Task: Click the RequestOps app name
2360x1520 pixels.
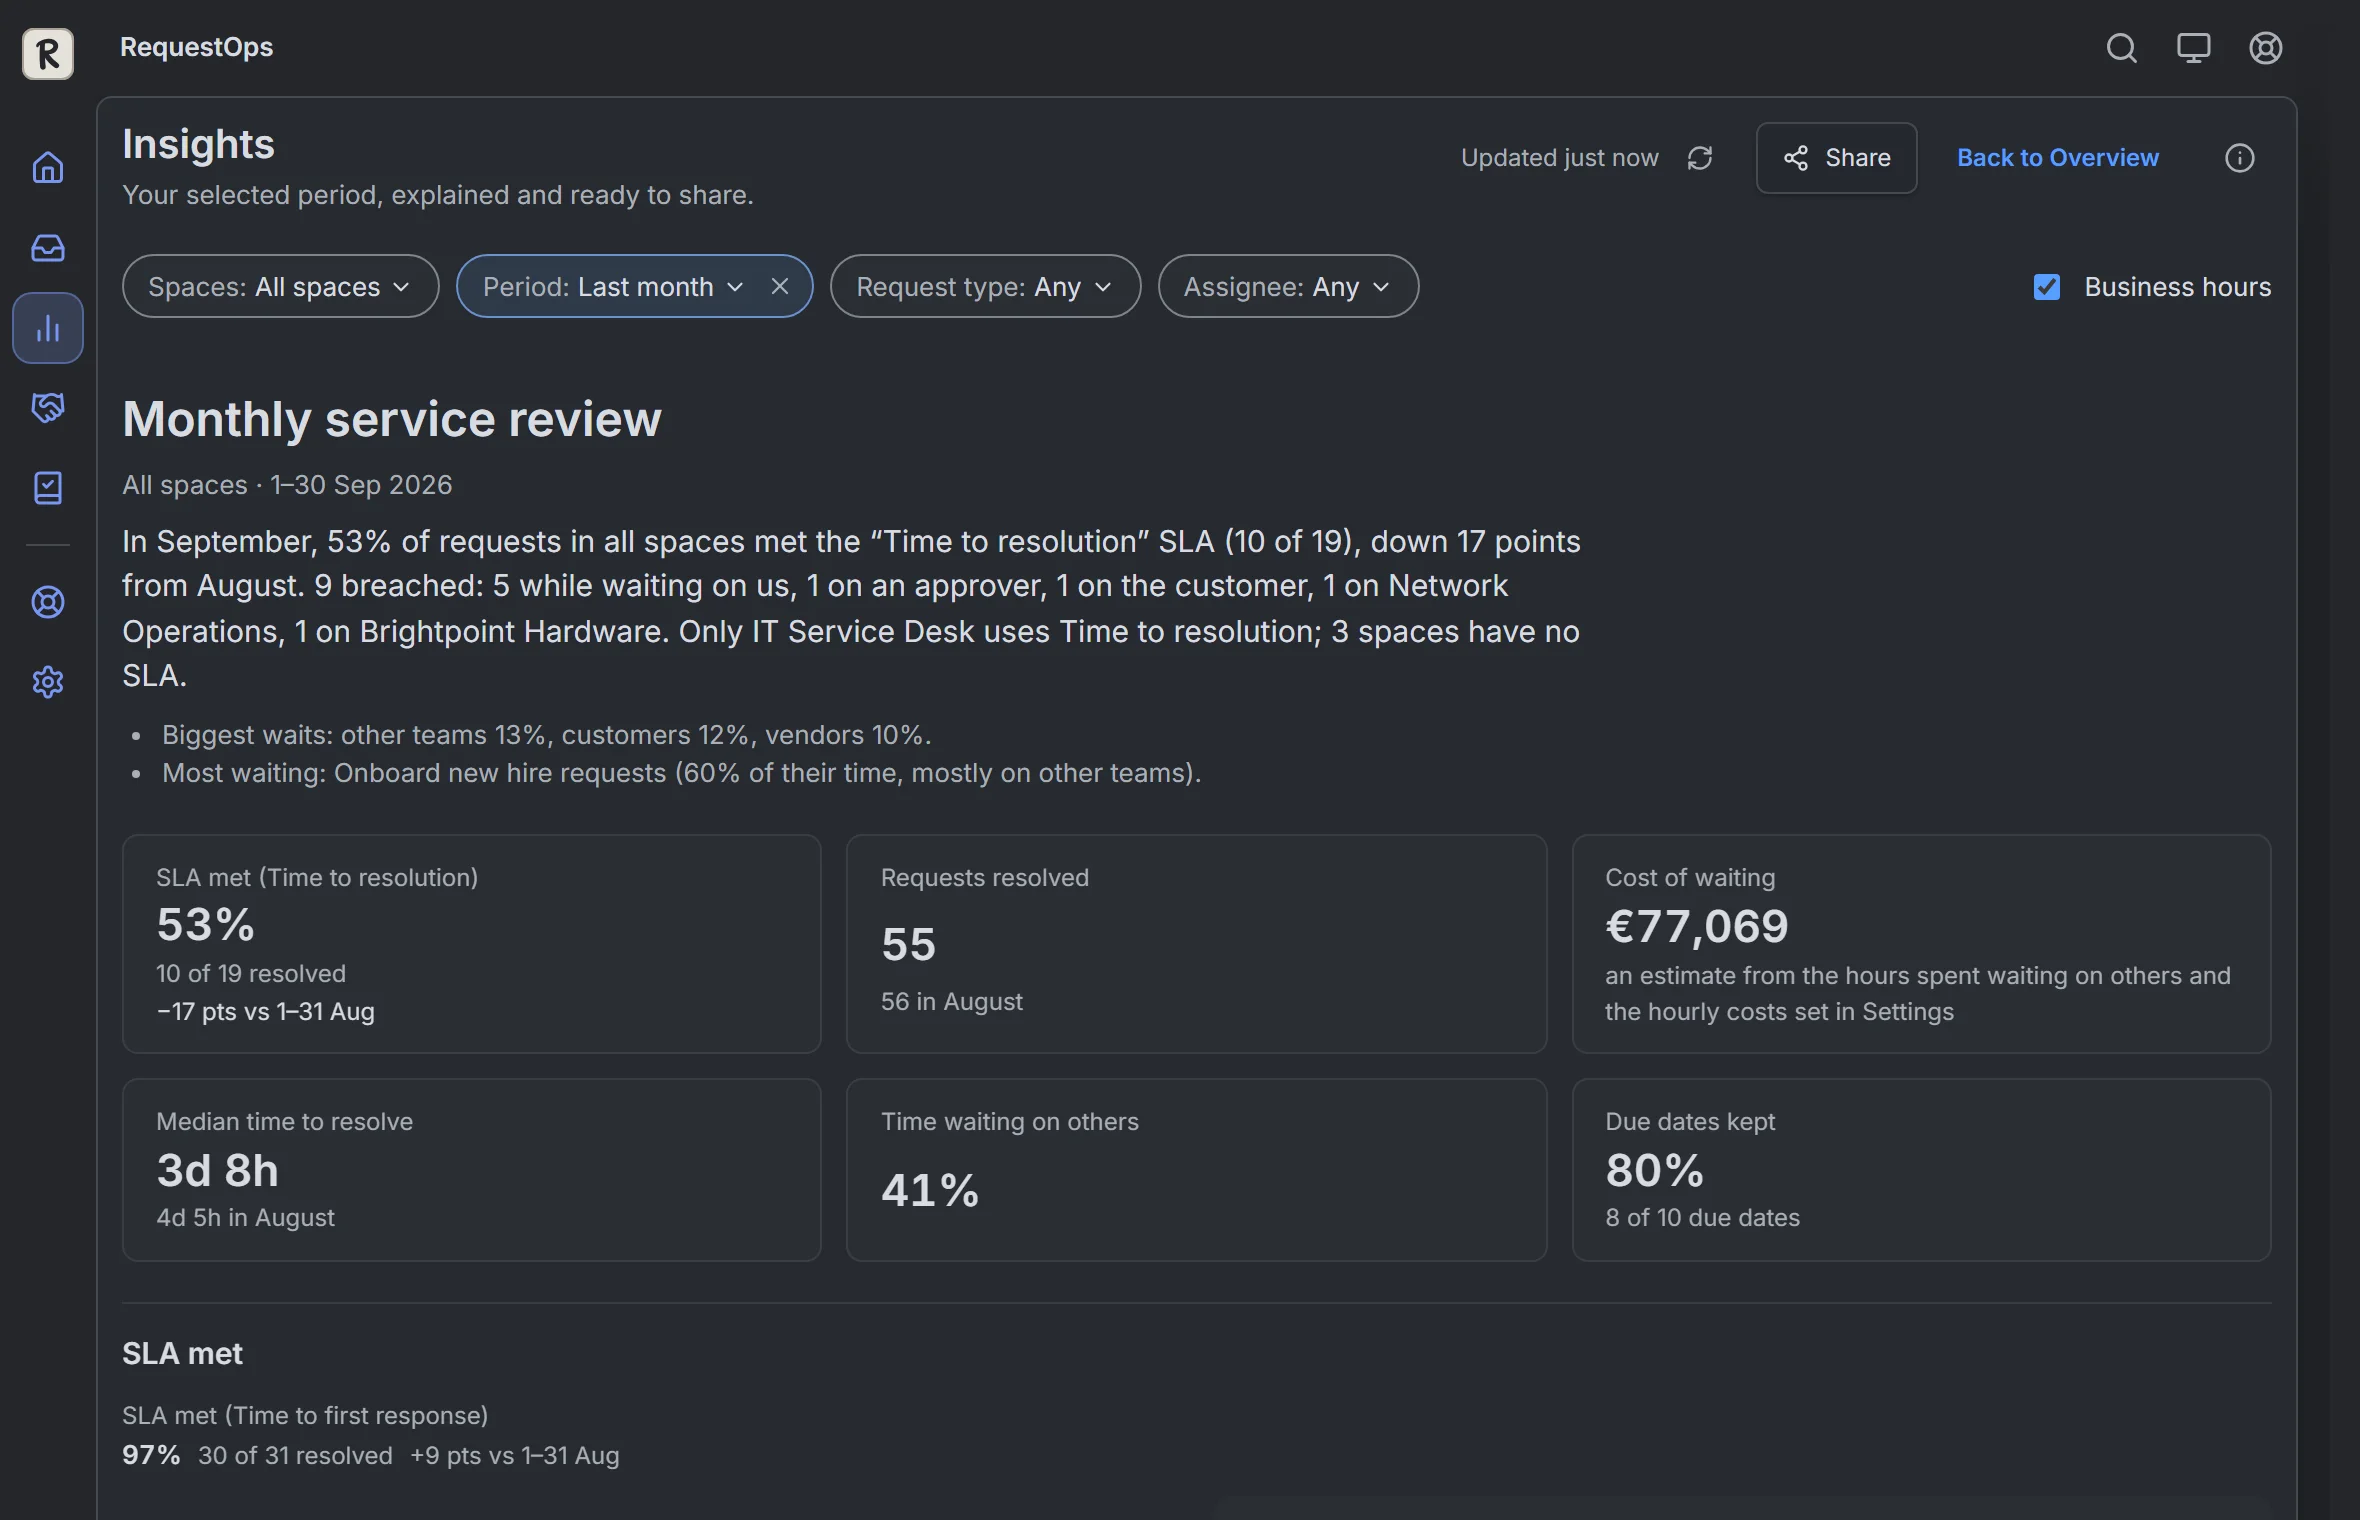Action: click(196, 47)
